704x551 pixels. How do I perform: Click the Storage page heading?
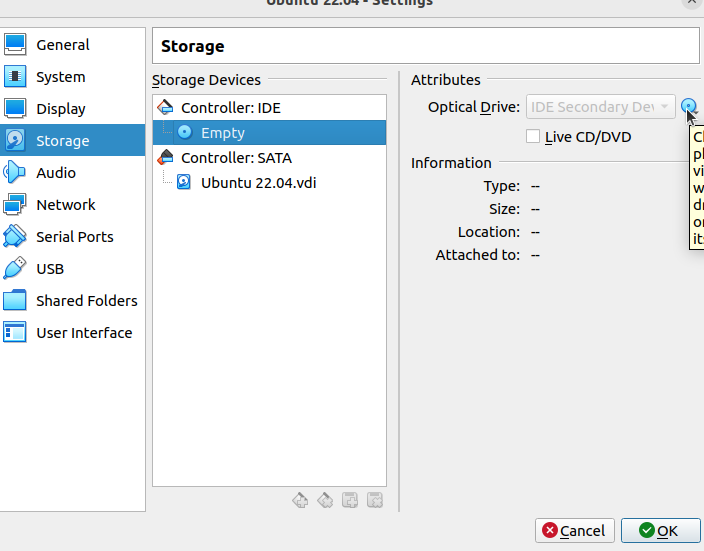[193, 46]
